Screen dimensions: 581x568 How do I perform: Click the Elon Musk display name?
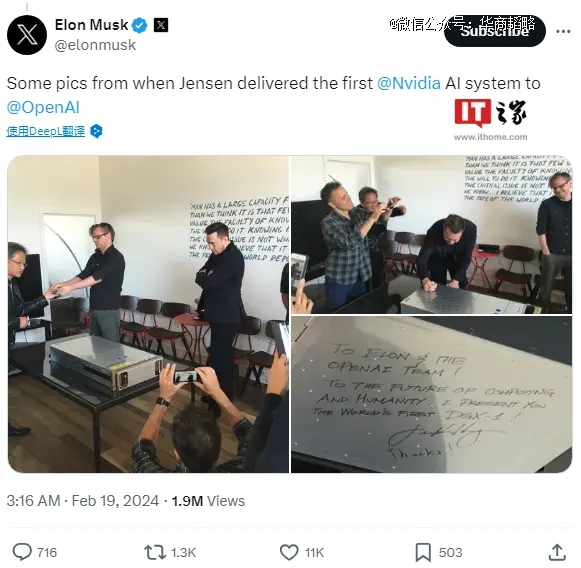(91, 25)
